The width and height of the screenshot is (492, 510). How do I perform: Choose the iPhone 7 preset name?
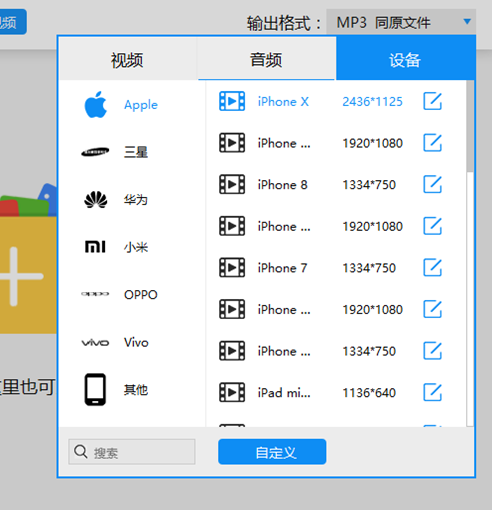tap(282, 268)
